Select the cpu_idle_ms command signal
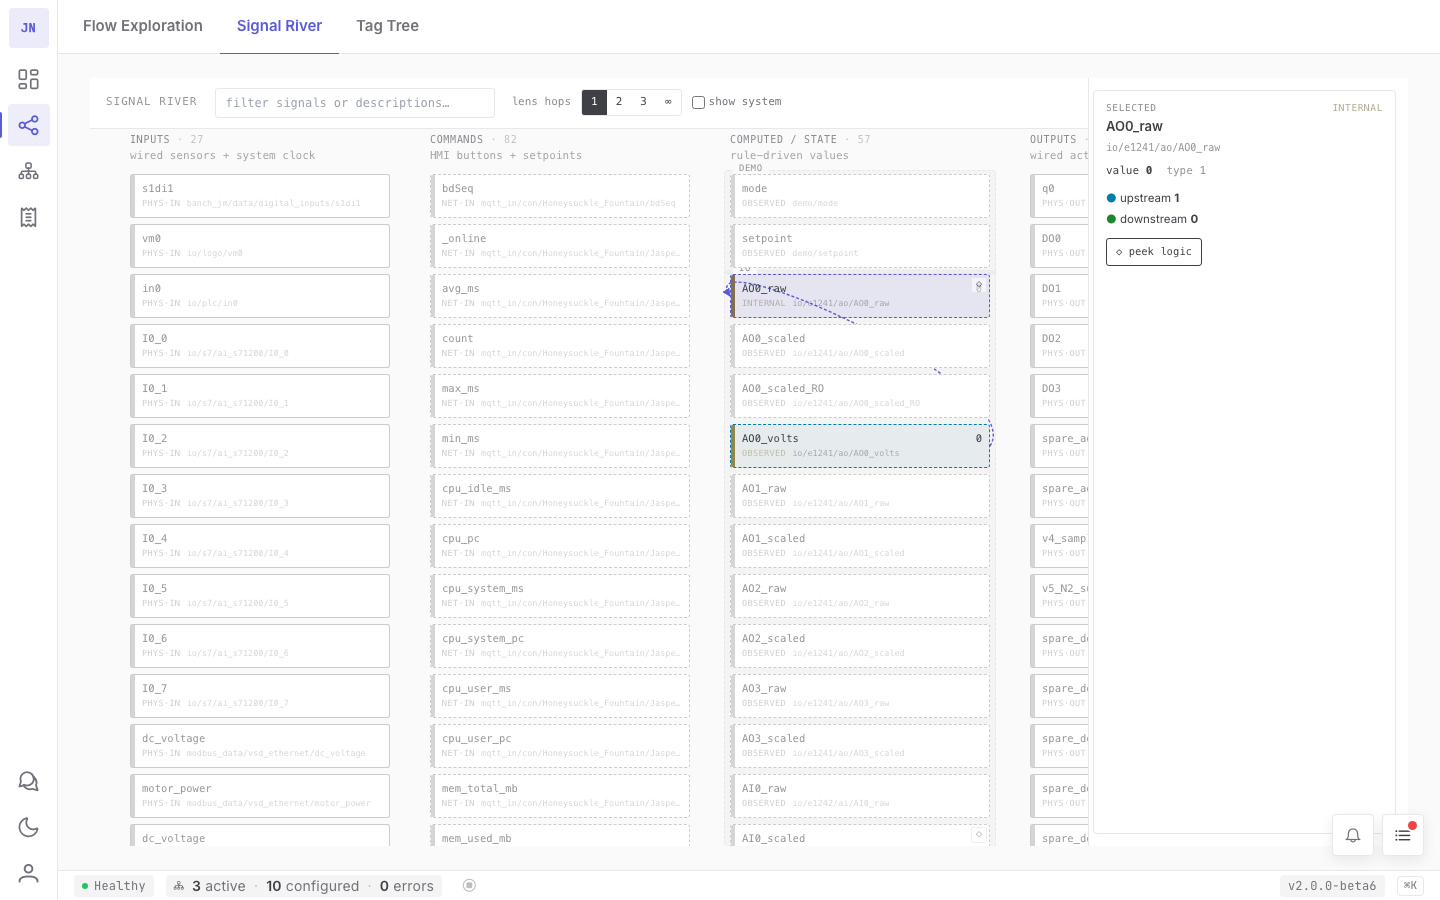The image size is (1440, 900). pos(560,496)
